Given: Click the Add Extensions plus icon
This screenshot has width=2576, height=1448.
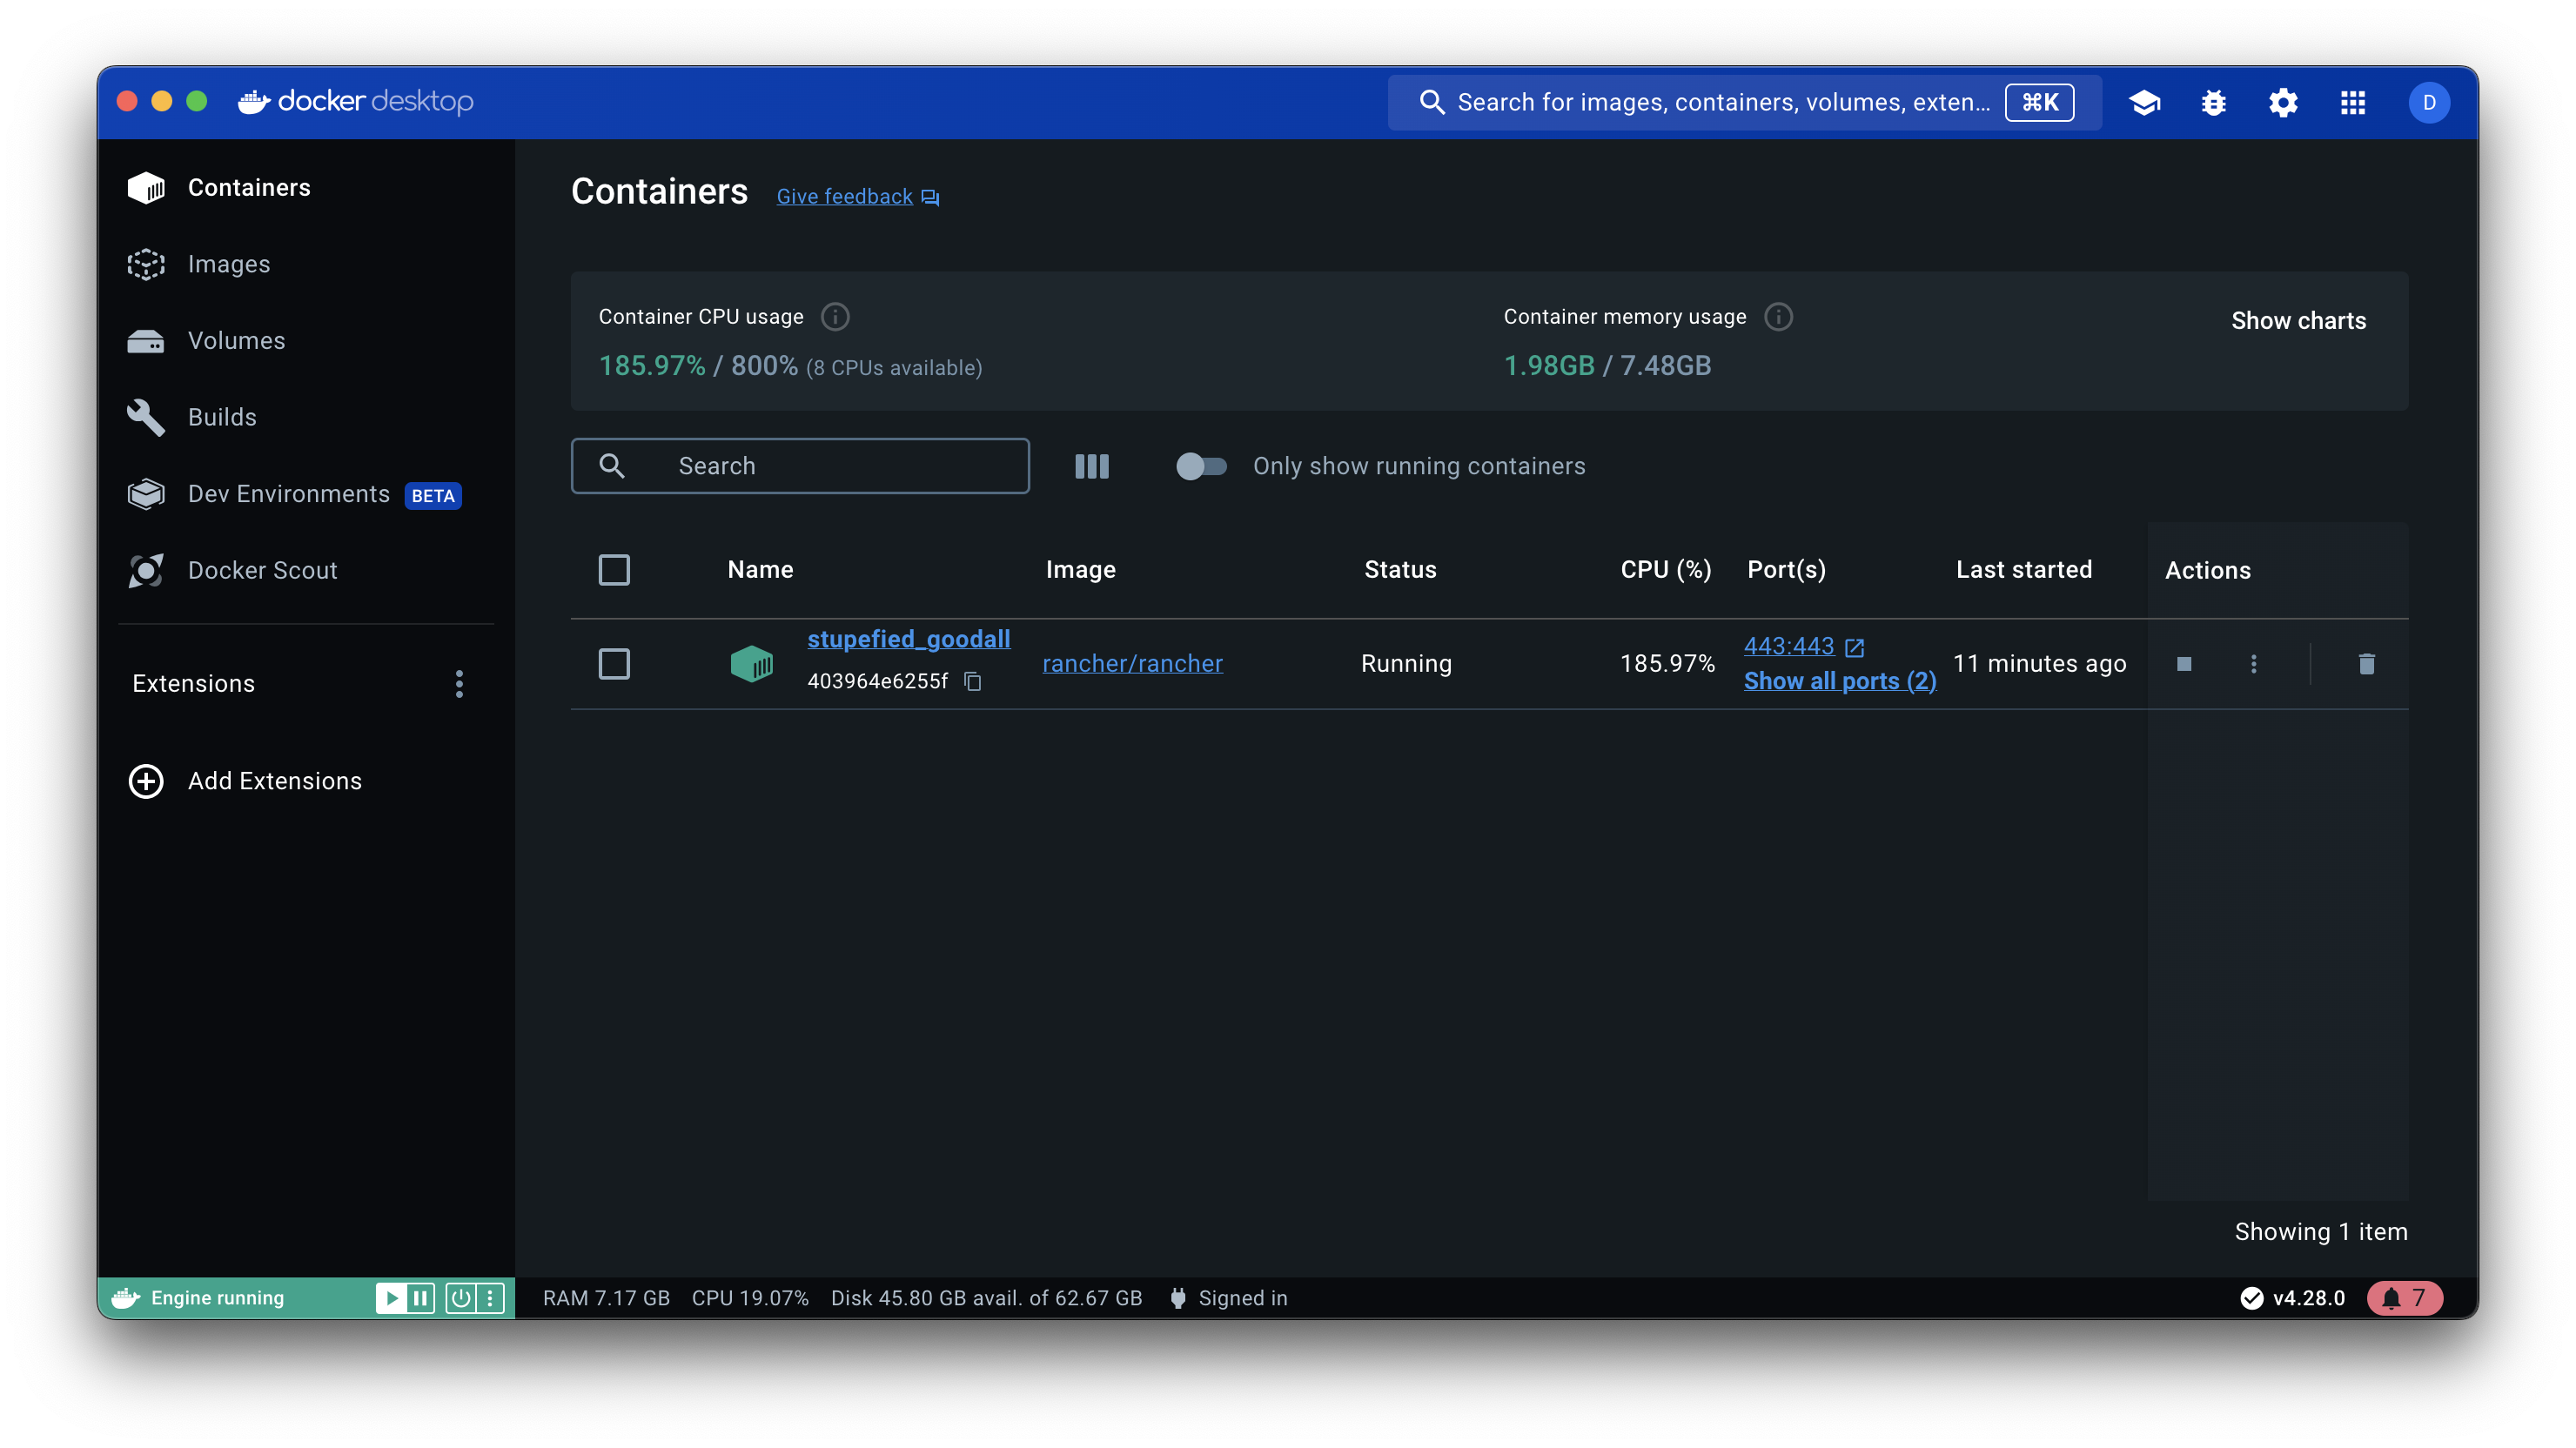Looking at the screenshot, I should pos(146,781).
